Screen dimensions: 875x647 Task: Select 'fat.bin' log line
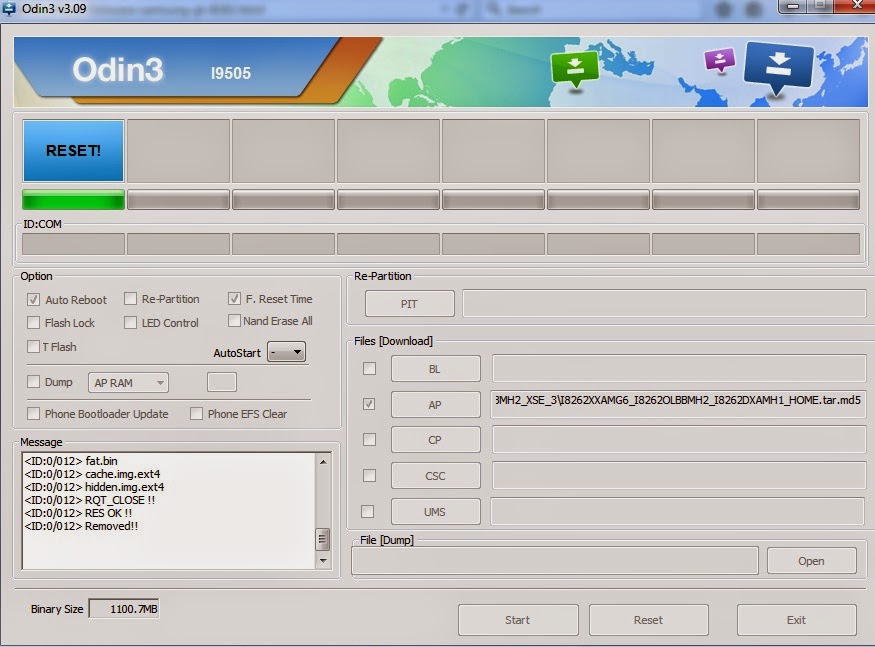tap(71, 461)
